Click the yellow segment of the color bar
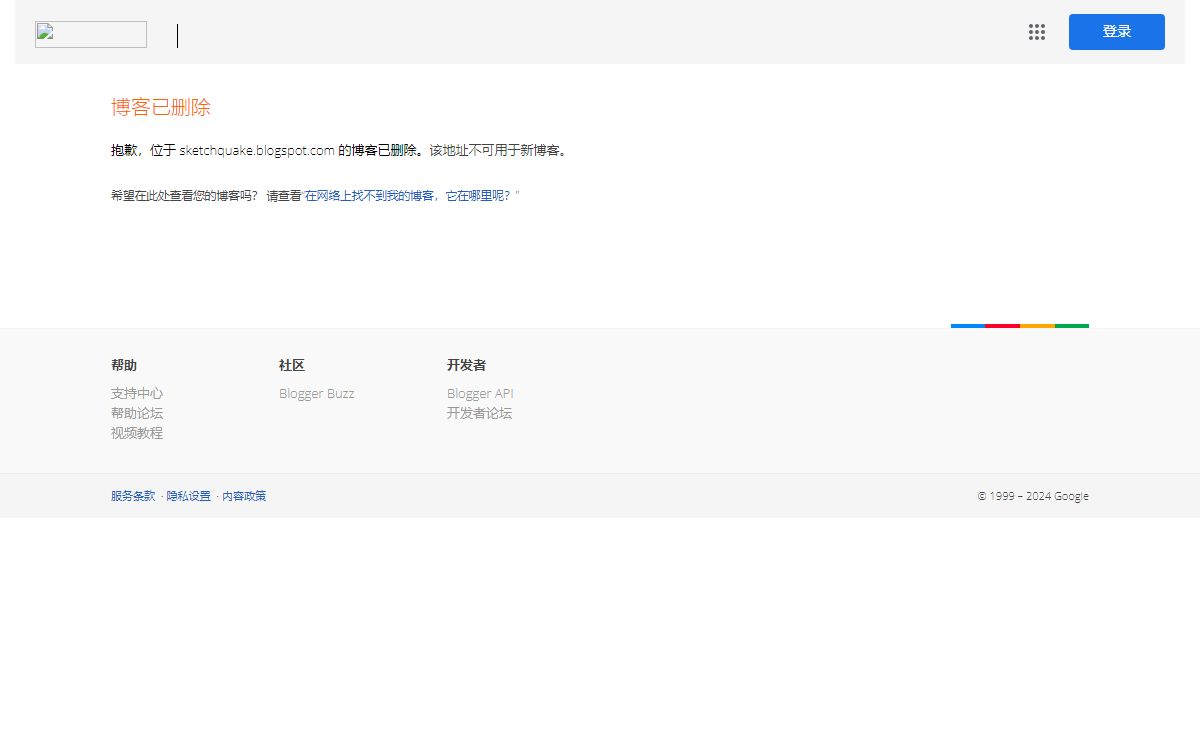1200x740 pixels. click(1037, 326)
